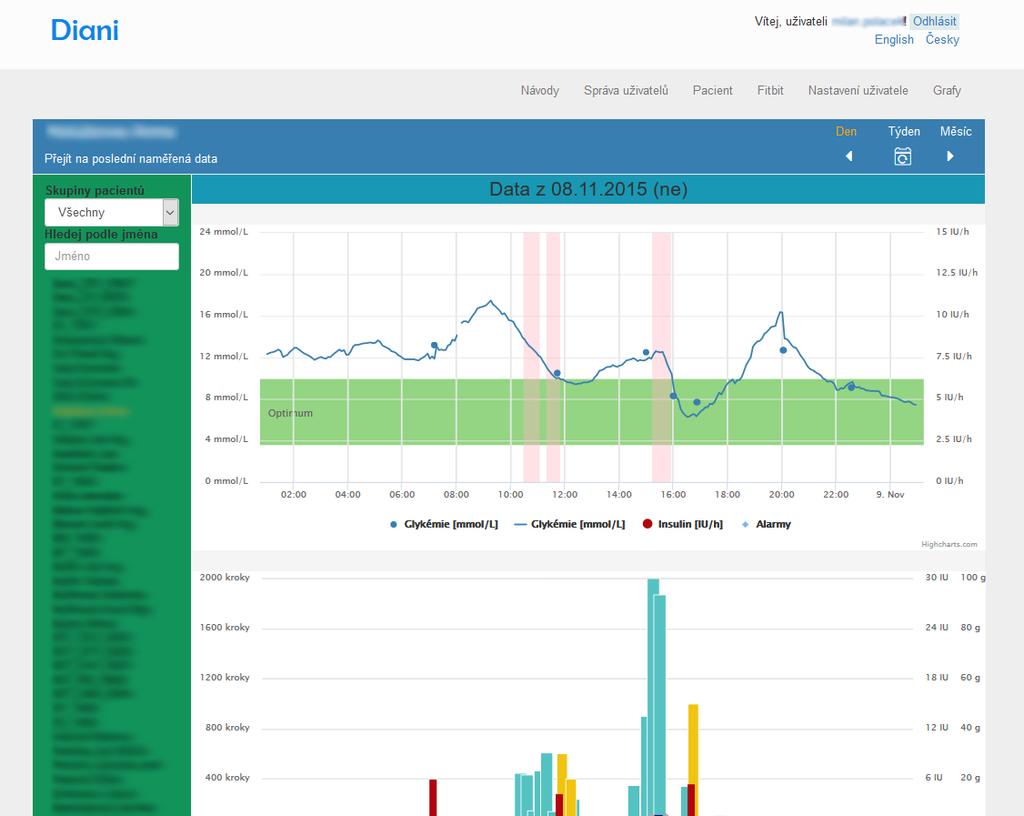Click the Odhlásit logout link
The height and width of the screenshot is (816, 1024).
point(934,21)
